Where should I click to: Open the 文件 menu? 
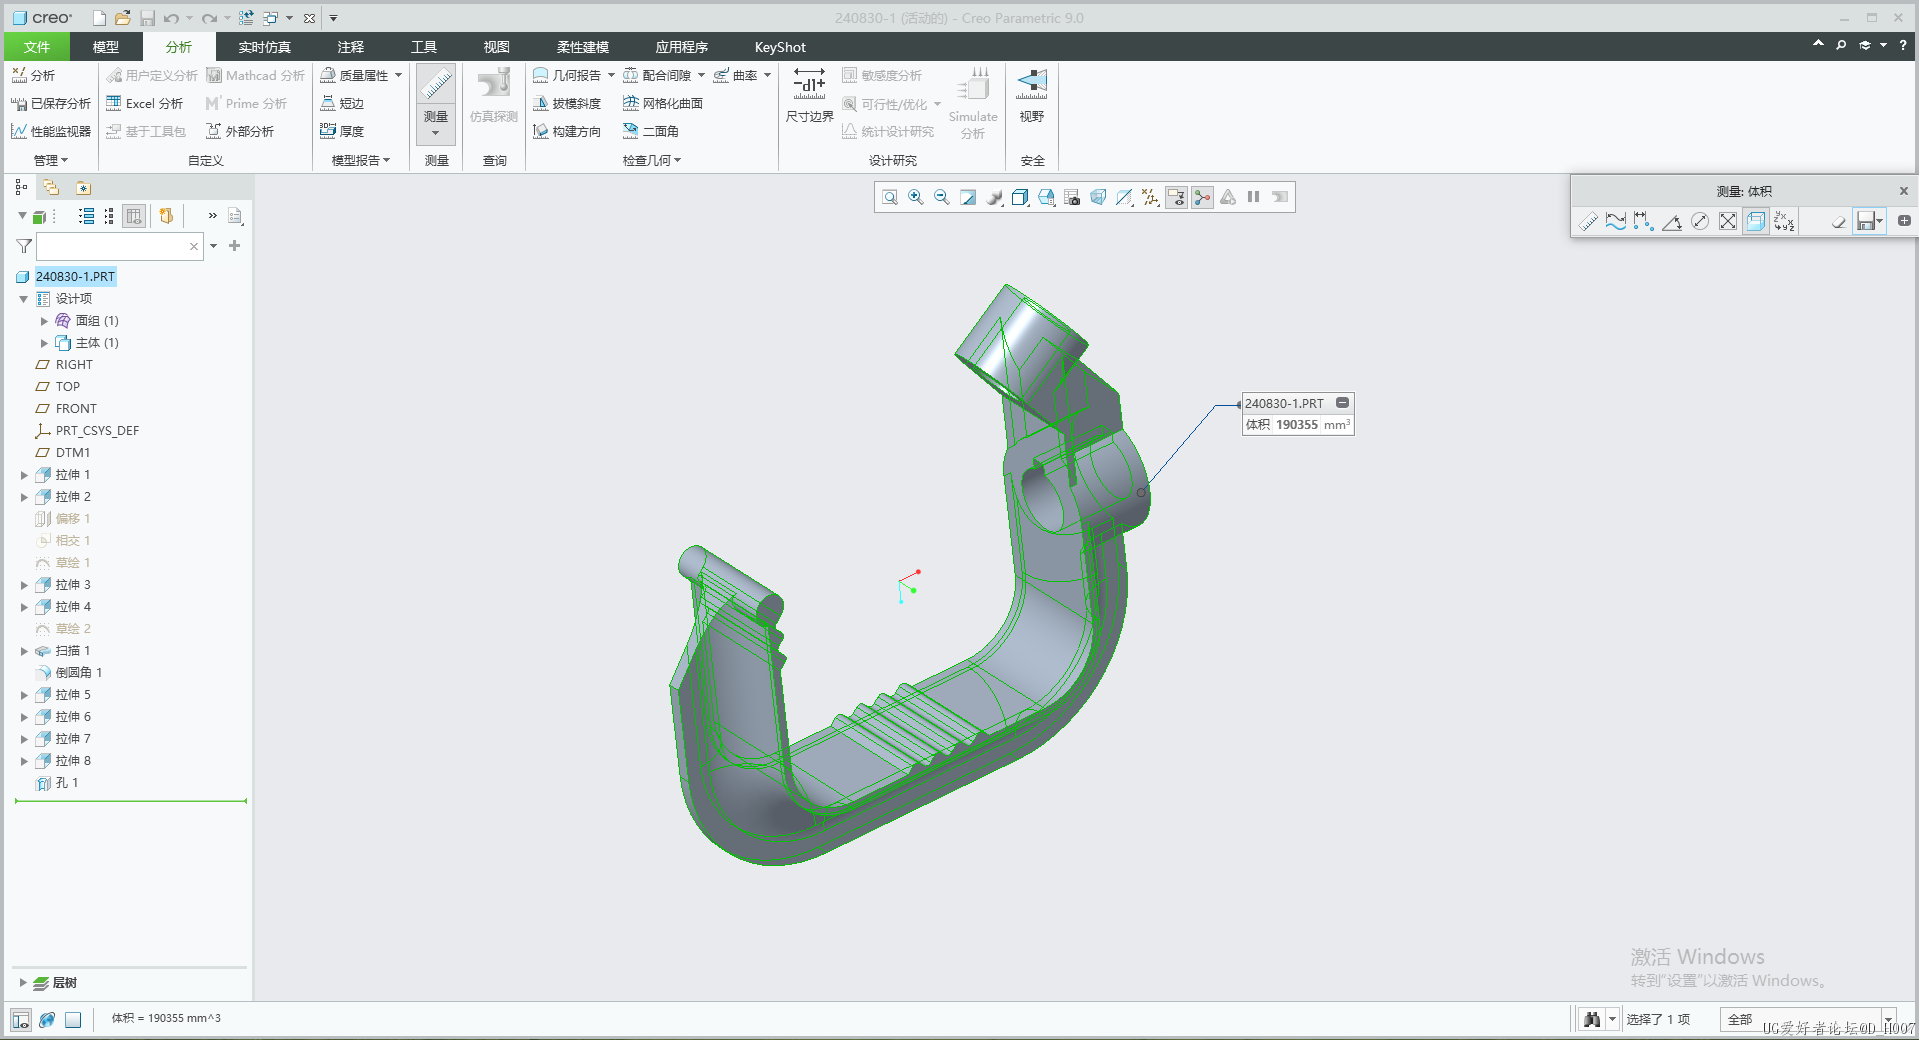[x=37, y=47]
